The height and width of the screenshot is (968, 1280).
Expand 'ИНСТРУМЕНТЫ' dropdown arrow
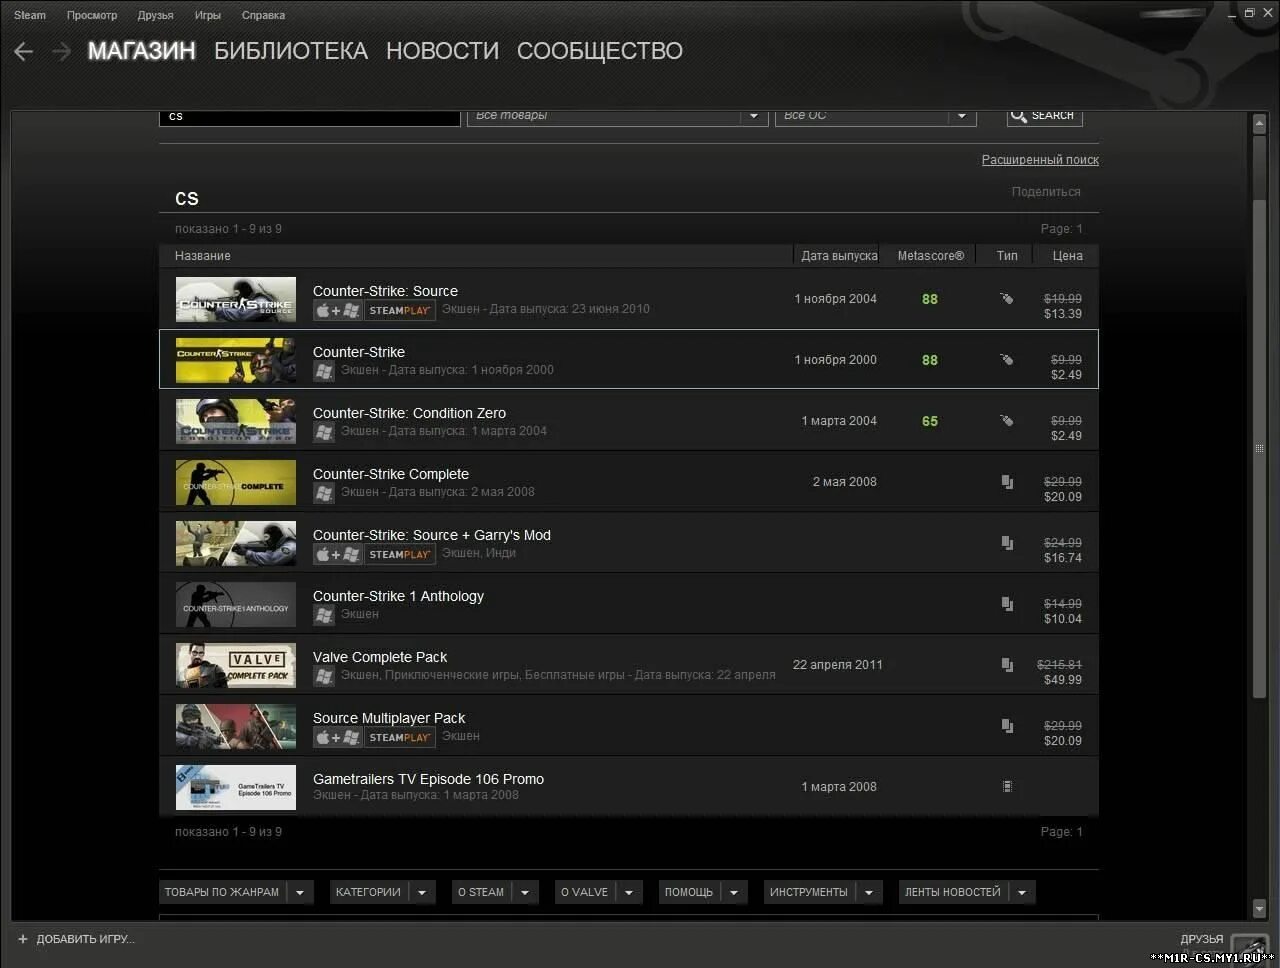click(x=869, y=892)
